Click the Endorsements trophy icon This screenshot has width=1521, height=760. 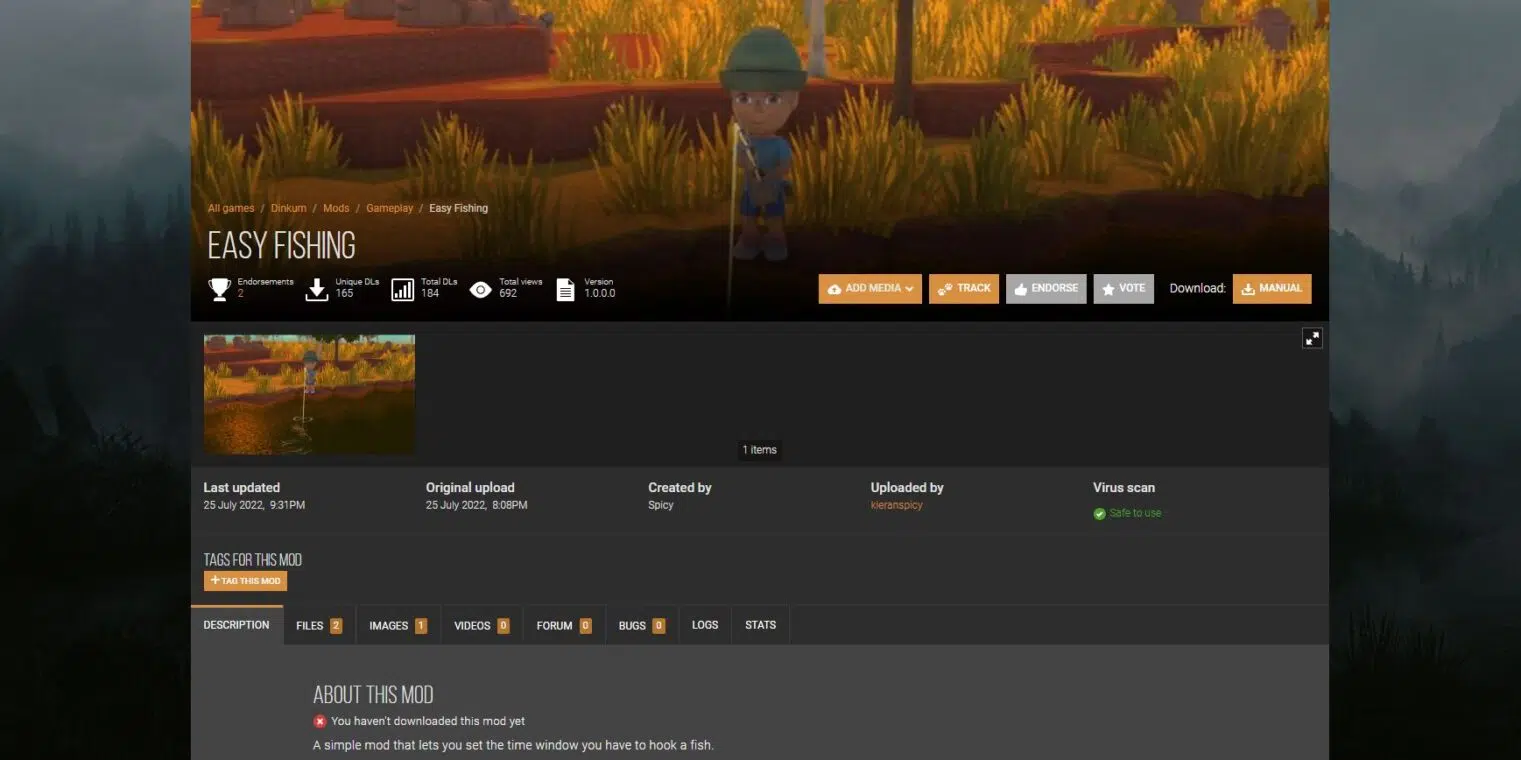219,289
